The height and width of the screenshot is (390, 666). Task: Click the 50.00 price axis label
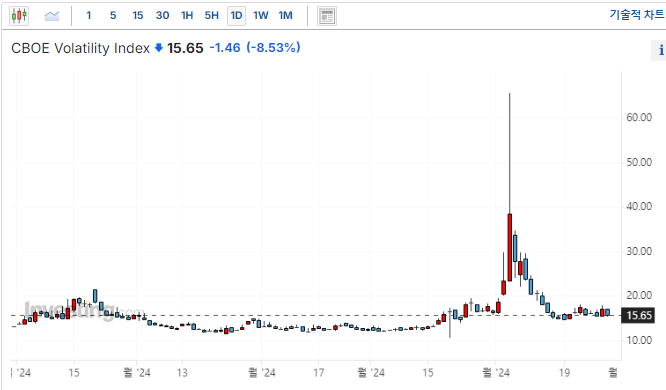point(639,162)
